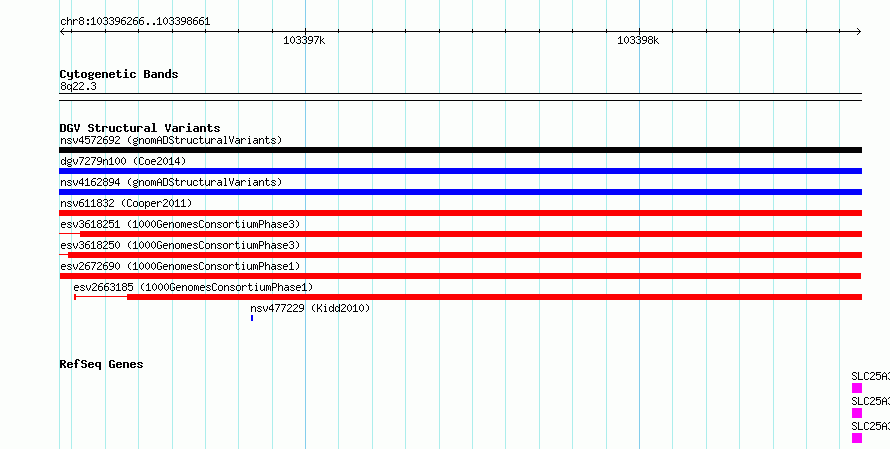Open the nsv477229 (Kidd2010) variant label
Image resolution: width=890 pixels, height=449 pixels.
310,308
